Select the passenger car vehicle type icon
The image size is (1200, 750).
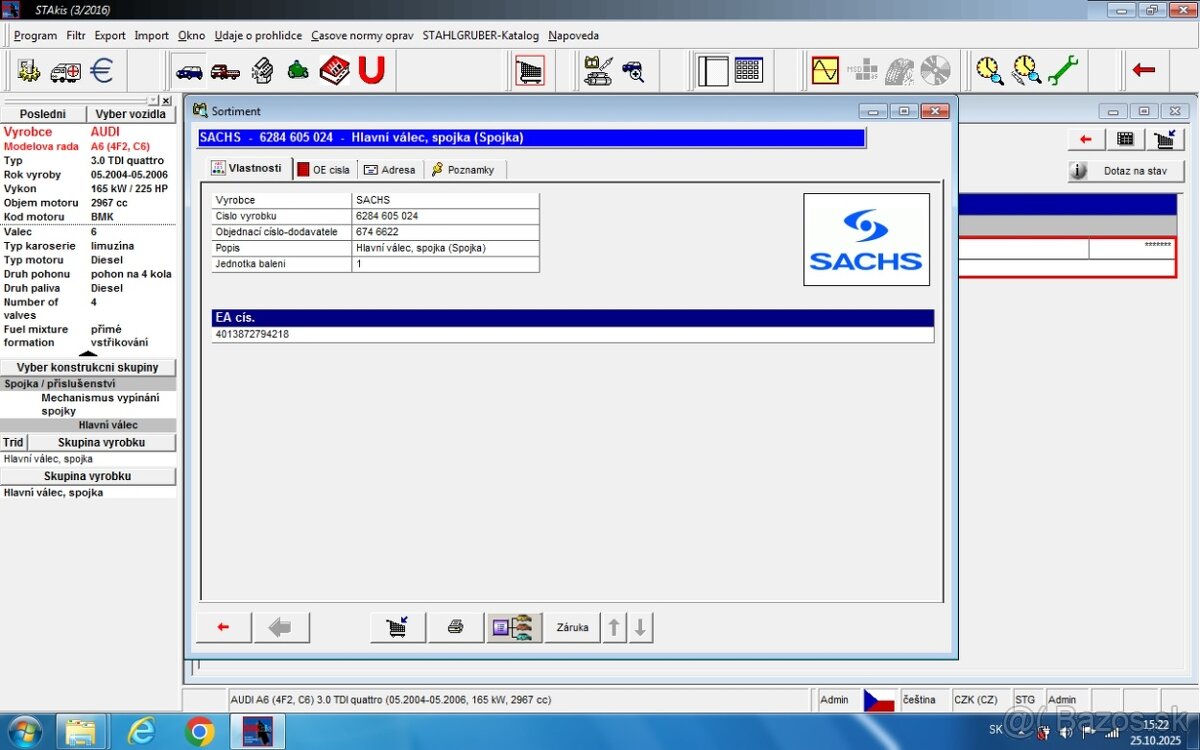(189, 71)
